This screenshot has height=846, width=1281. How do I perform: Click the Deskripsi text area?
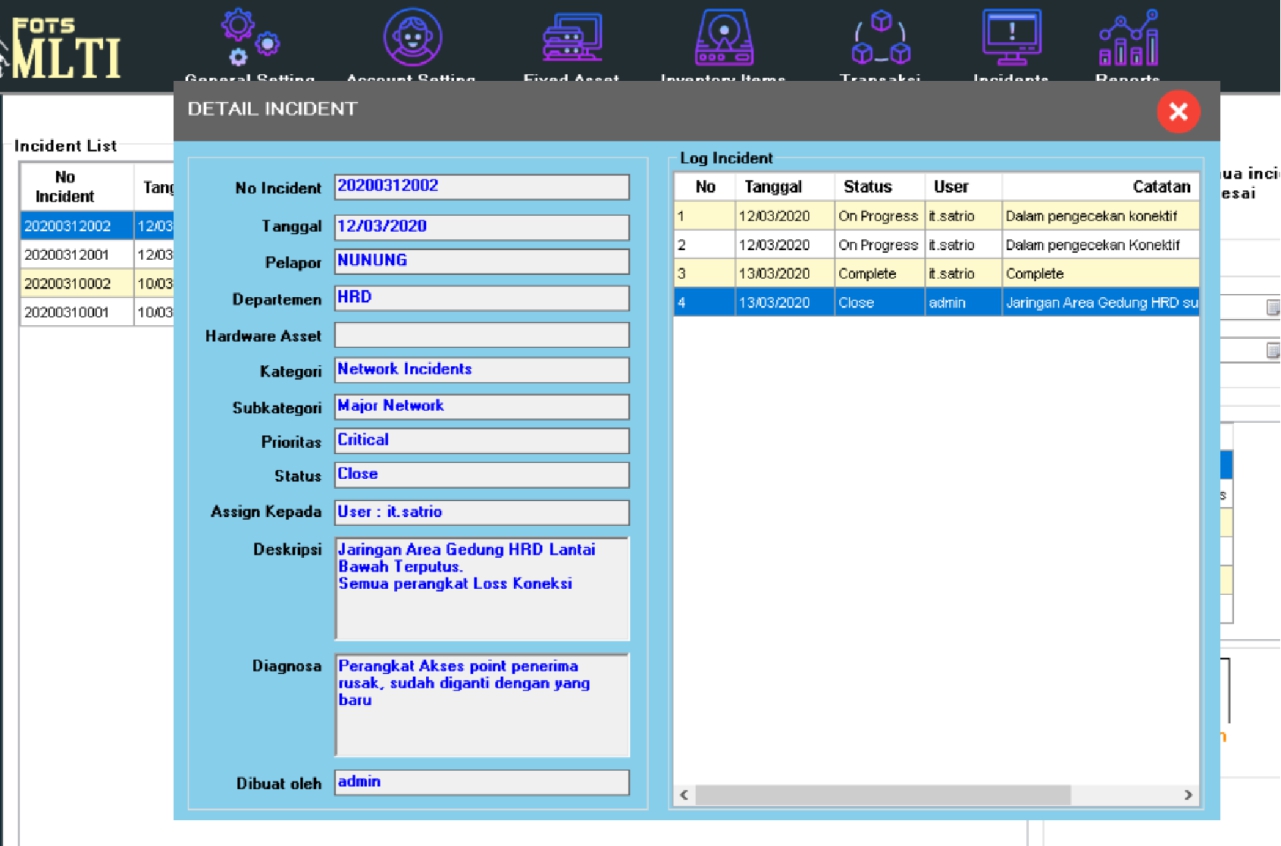pos(481,588)
